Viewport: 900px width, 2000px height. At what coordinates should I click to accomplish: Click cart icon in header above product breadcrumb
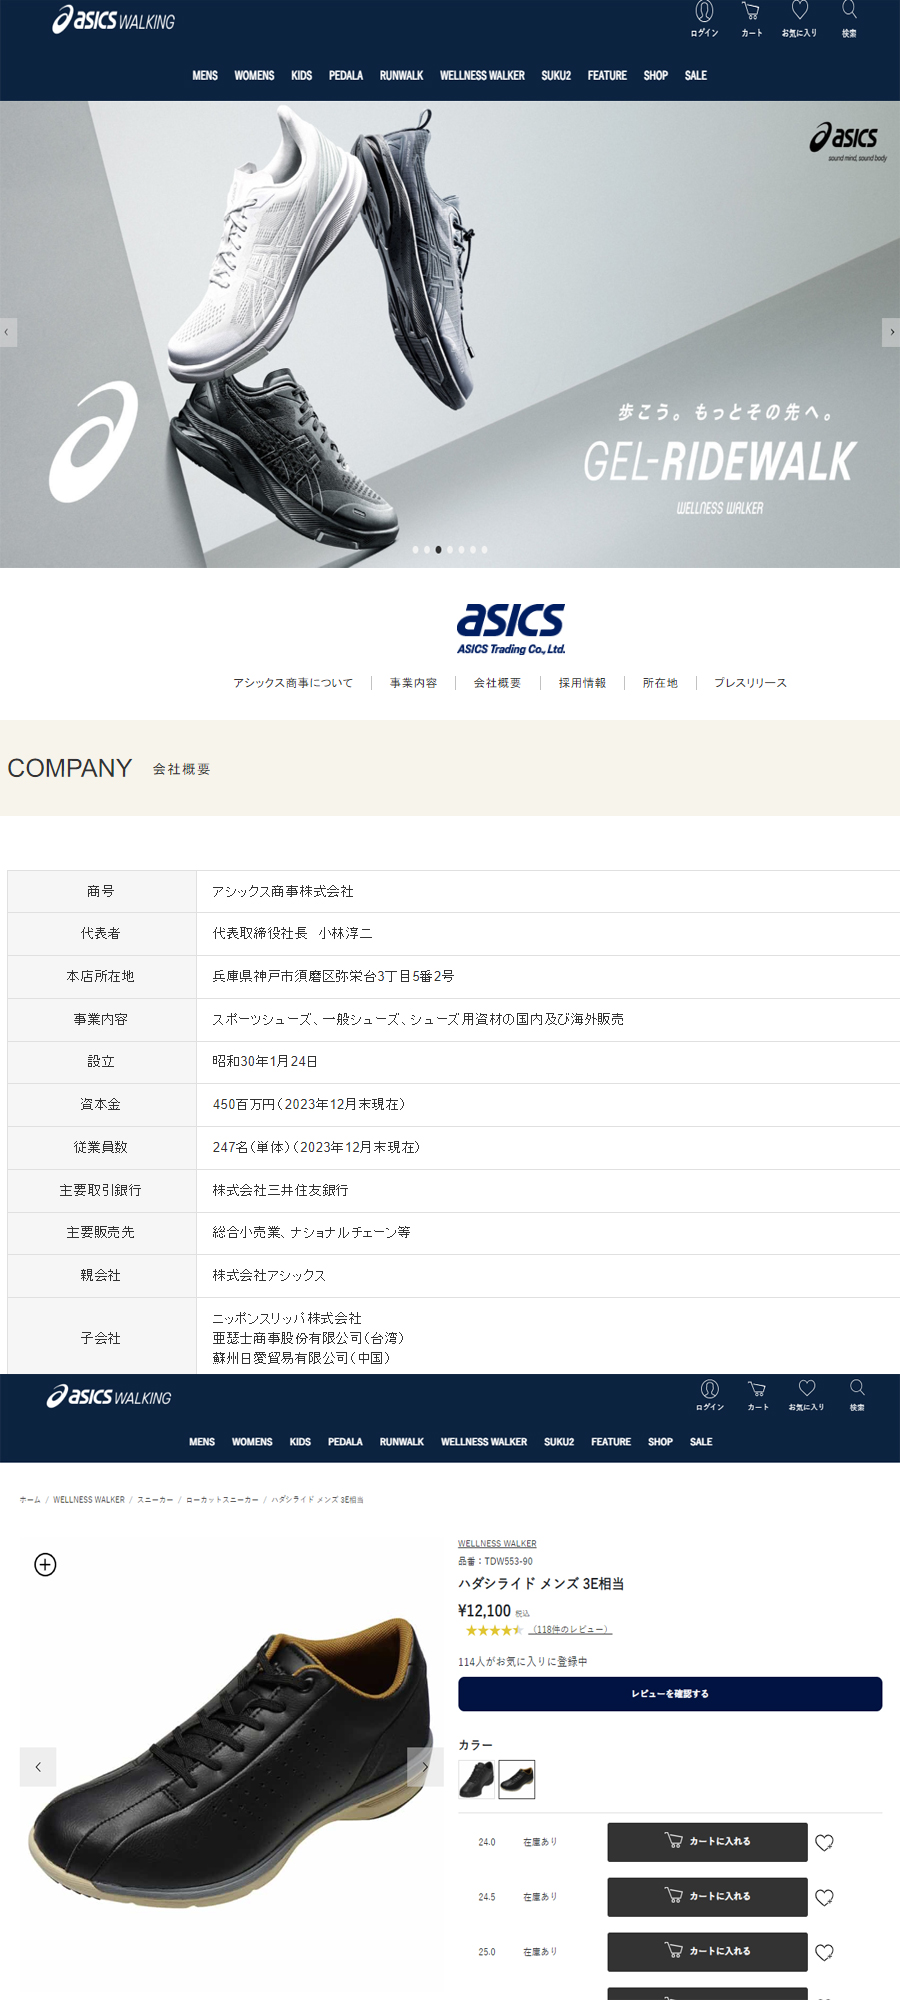(x=758, y=1395)
